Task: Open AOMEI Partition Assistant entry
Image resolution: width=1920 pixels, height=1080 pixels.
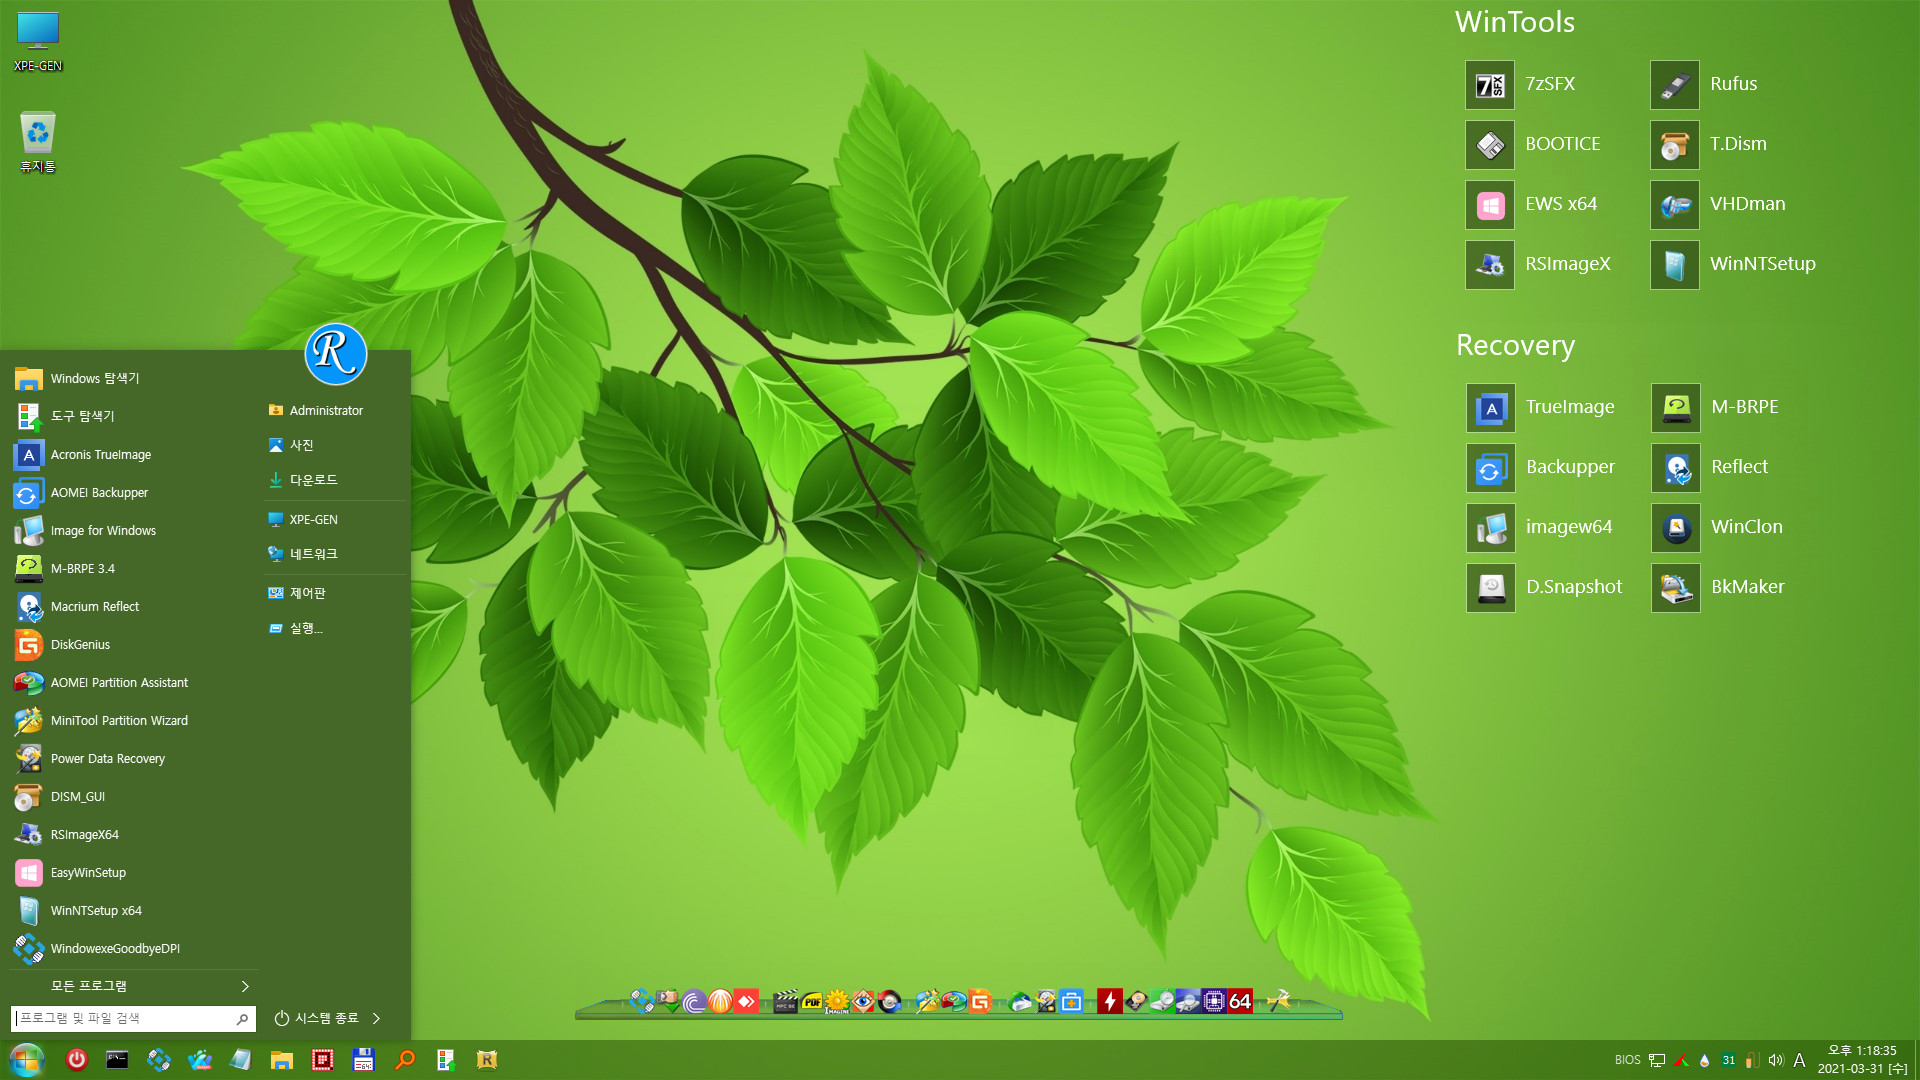Action: pos(134,683)
